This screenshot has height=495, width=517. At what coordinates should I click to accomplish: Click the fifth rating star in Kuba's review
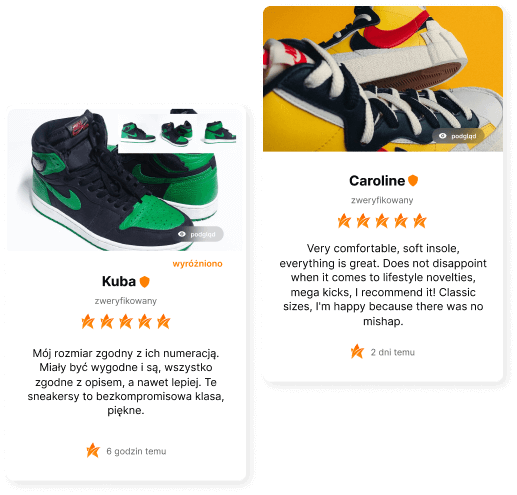164,322
